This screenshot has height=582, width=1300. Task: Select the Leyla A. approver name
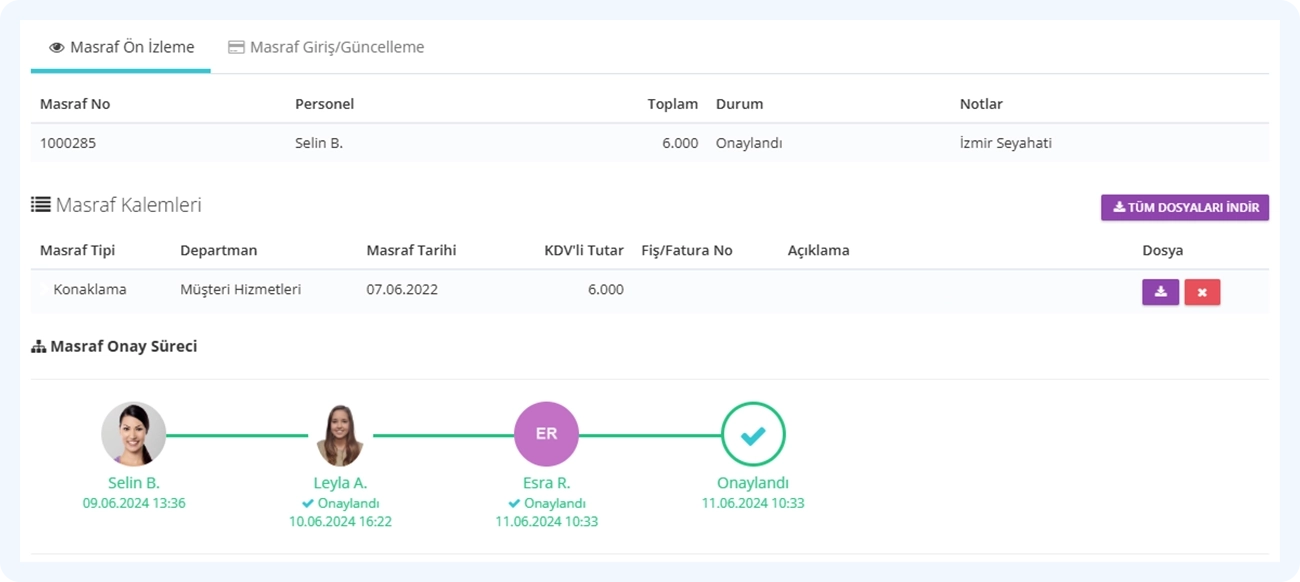[x=340, y=483]
